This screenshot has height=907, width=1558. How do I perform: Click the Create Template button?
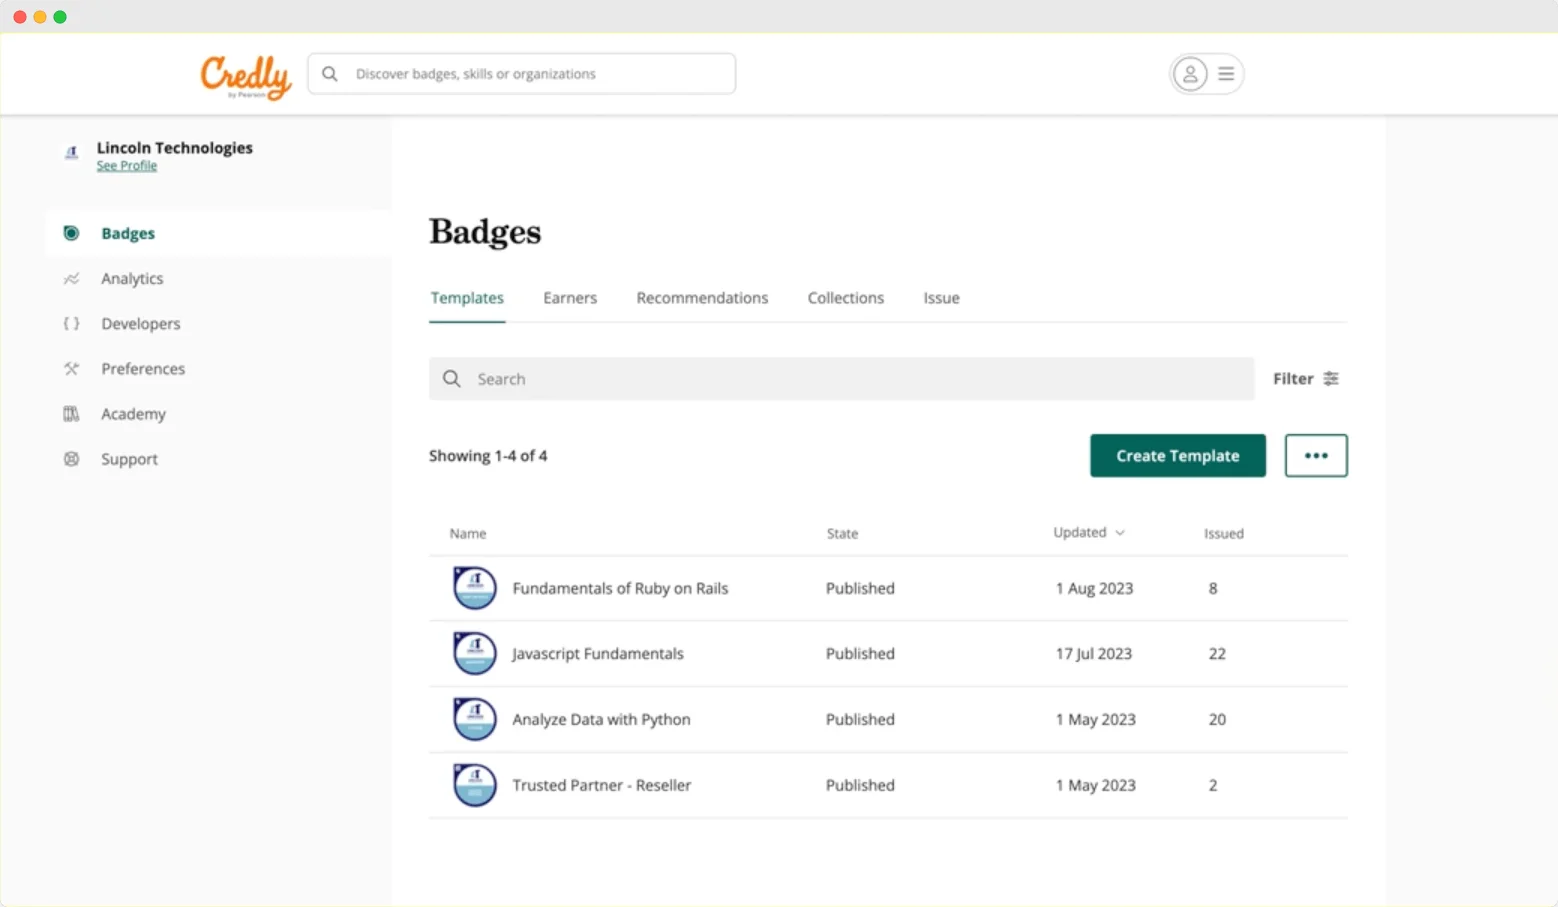1177,455
